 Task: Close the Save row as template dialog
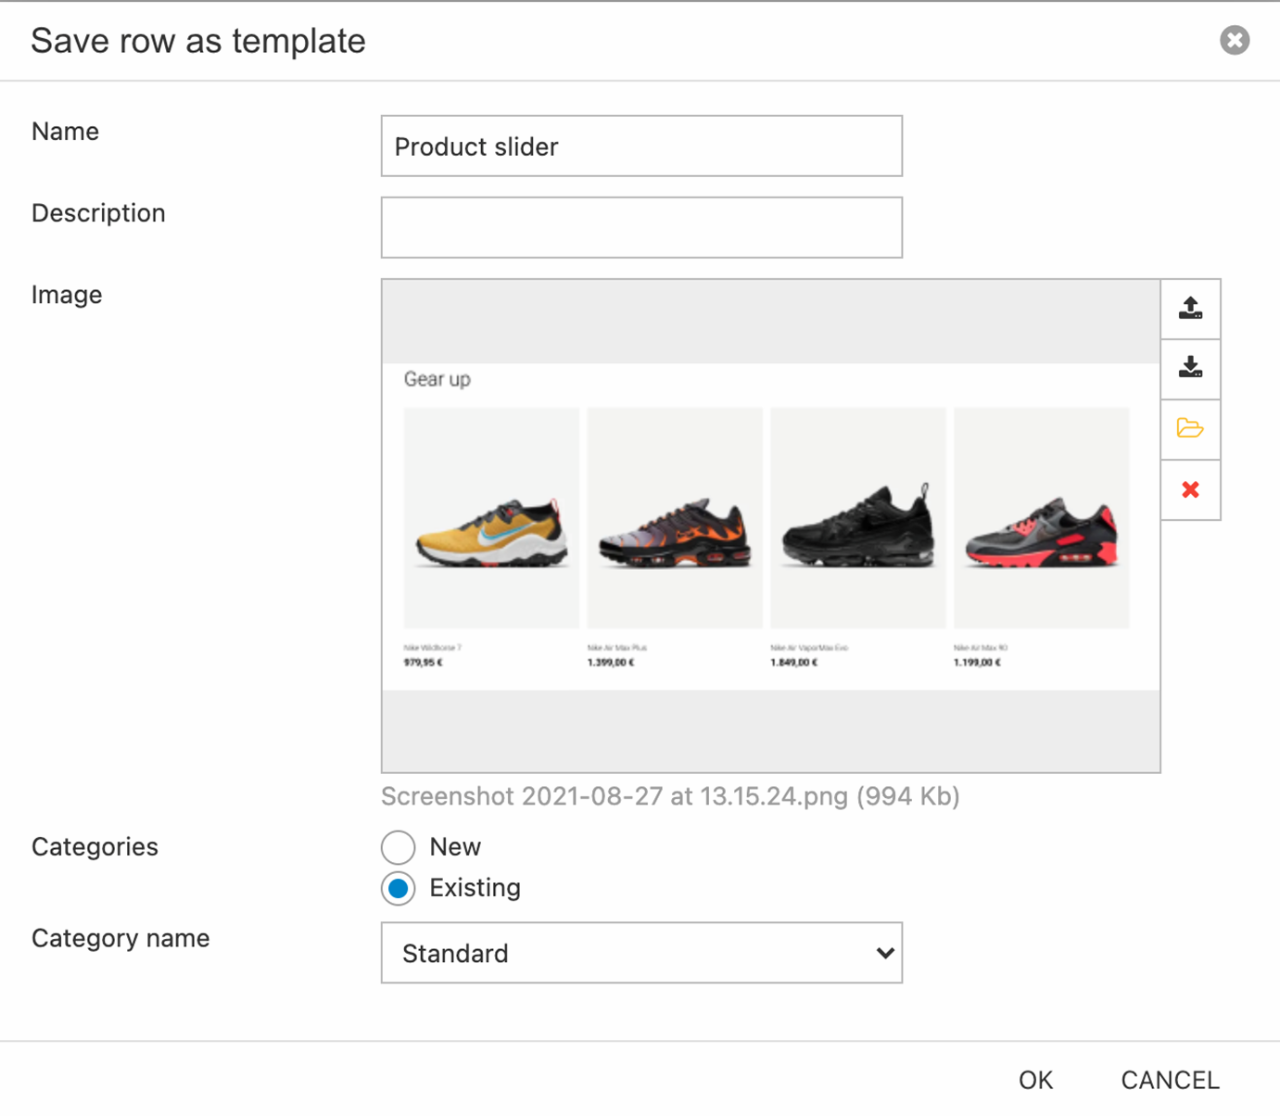point(1234,40)
